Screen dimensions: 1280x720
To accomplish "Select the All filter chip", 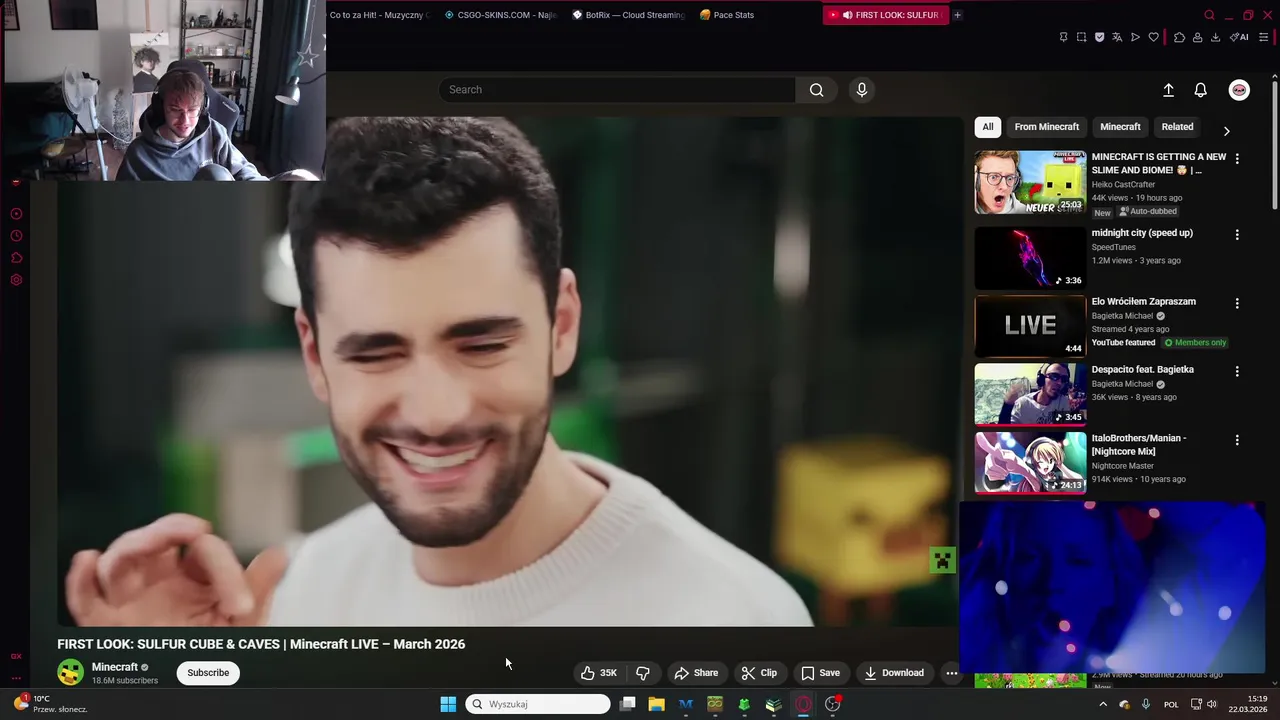I will [x=988, y=127].
